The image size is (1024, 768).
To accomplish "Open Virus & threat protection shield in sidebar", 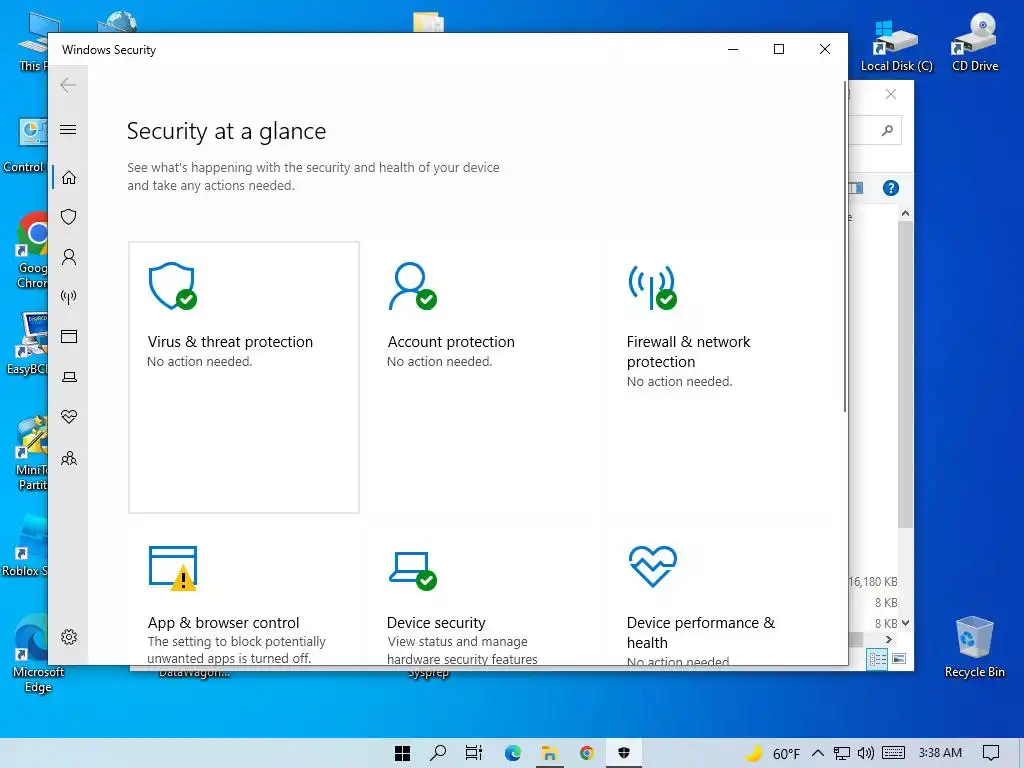I will coord(69,217).
